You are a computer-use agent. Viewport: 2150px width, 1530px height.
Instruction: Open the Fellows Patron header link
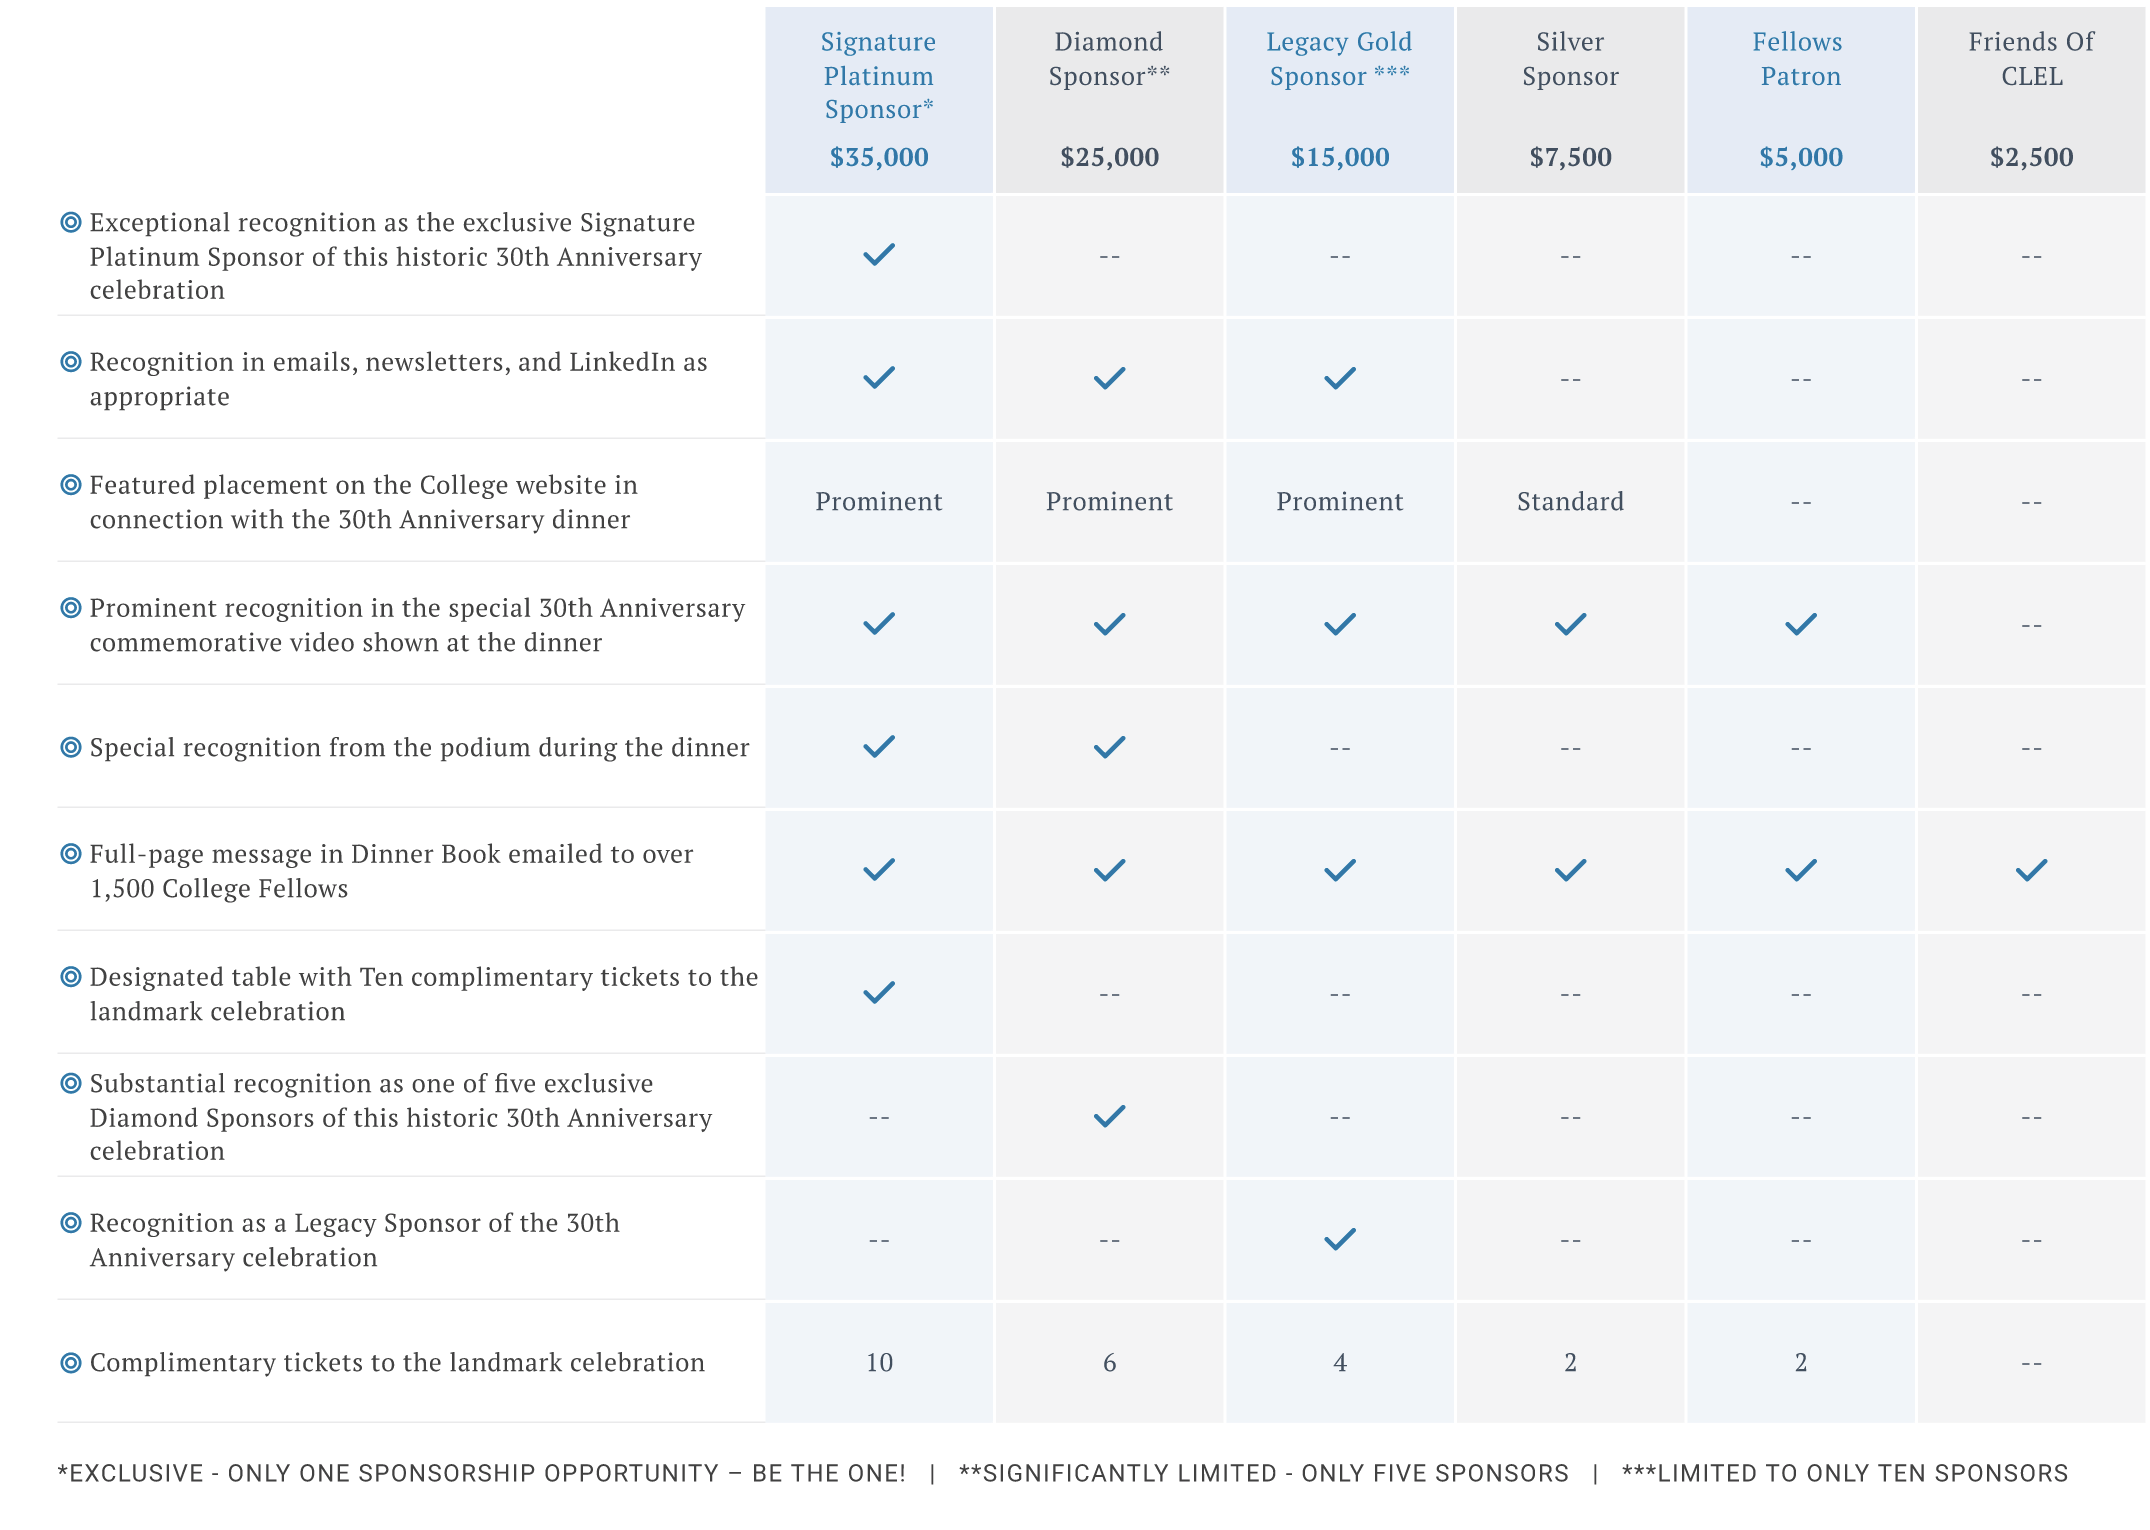click(x=1800, y=59)
